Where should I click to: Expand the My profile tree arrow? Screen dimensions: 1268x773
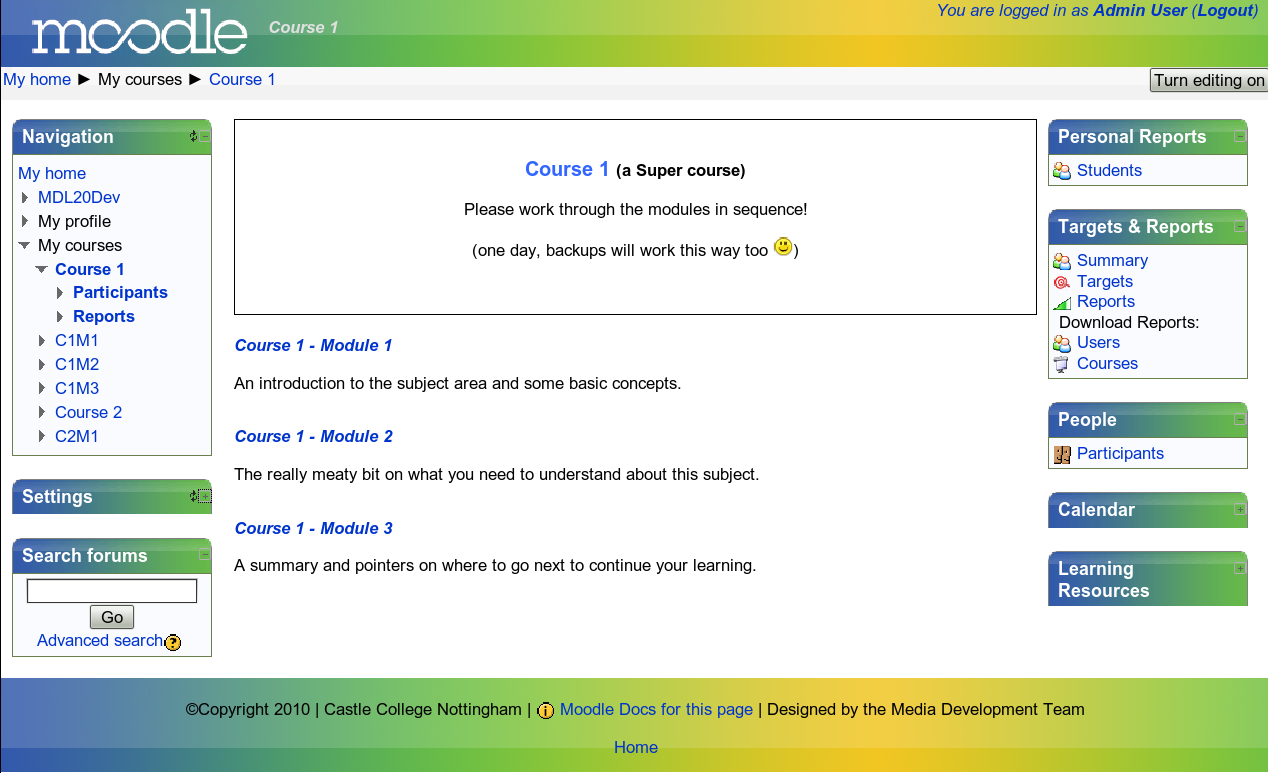[25, 222]
